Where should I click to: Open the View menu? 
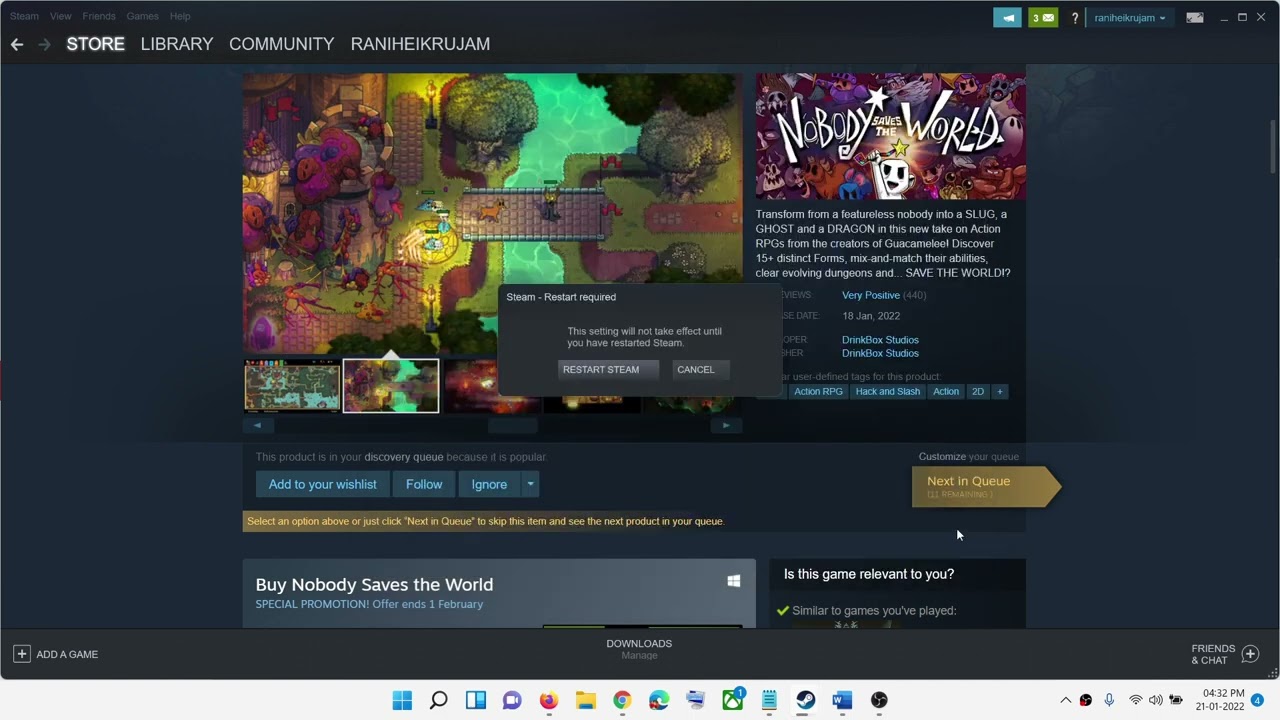(x=61, y=16)
